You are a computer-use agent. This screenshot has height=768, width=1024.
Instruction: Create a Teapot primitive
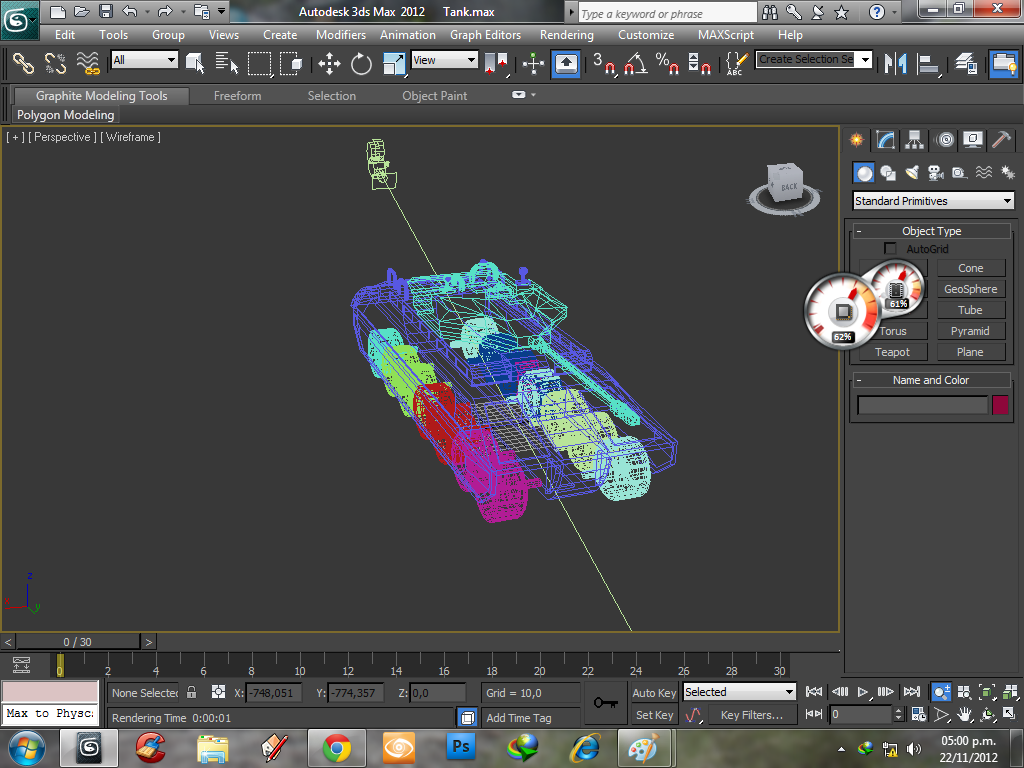(892, 352)
